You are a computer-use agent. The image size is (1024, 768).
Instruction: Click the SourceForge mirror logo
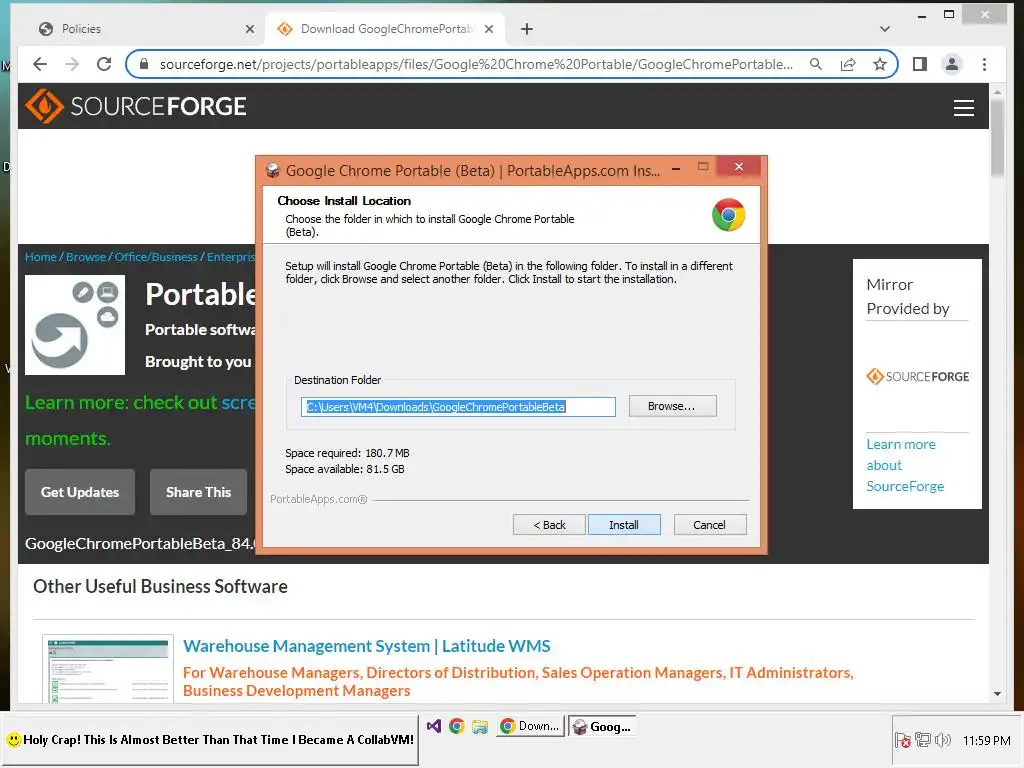tap(917, 377)
